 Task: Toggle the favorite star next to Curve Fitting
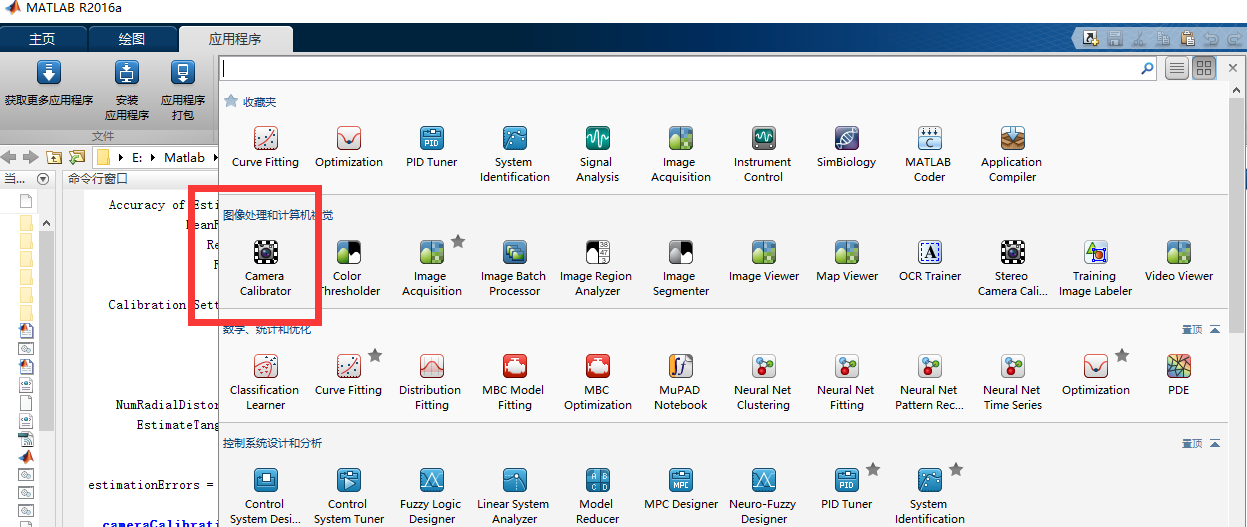[x=375, y=355]
